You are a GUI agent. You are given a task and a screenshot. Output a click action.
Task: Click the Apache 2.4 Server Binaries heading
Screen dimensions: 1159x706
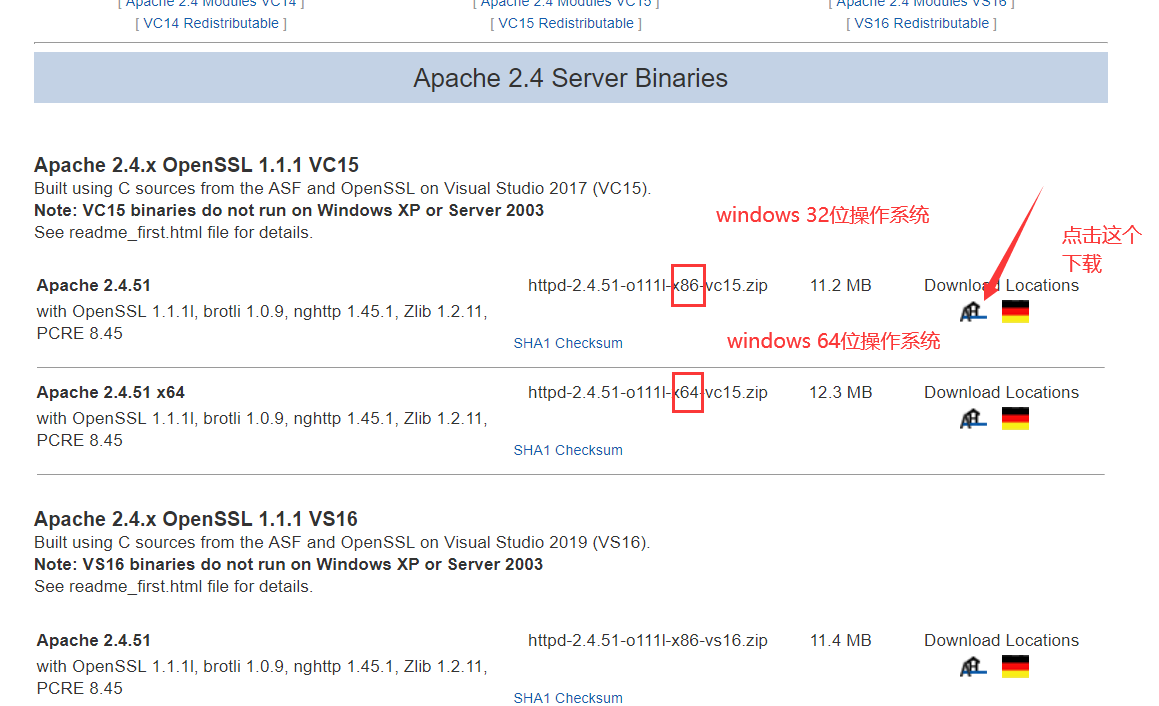[570, 78]
